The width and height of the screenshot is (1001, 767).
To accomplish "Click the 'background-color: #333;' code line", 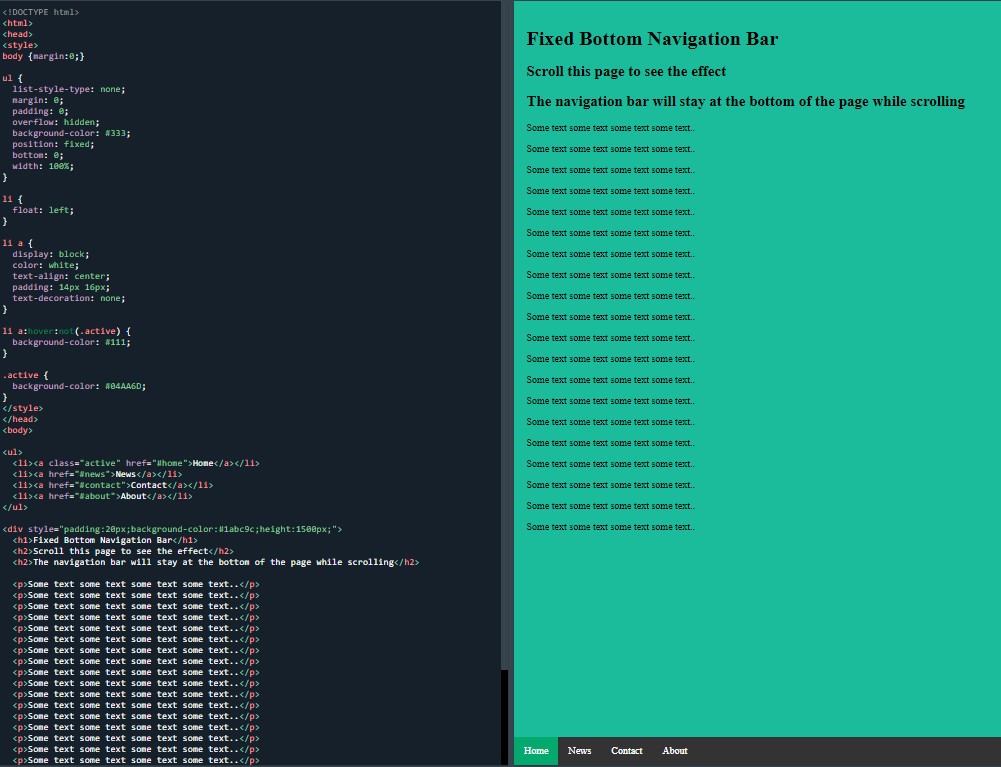I will point(71,133).
